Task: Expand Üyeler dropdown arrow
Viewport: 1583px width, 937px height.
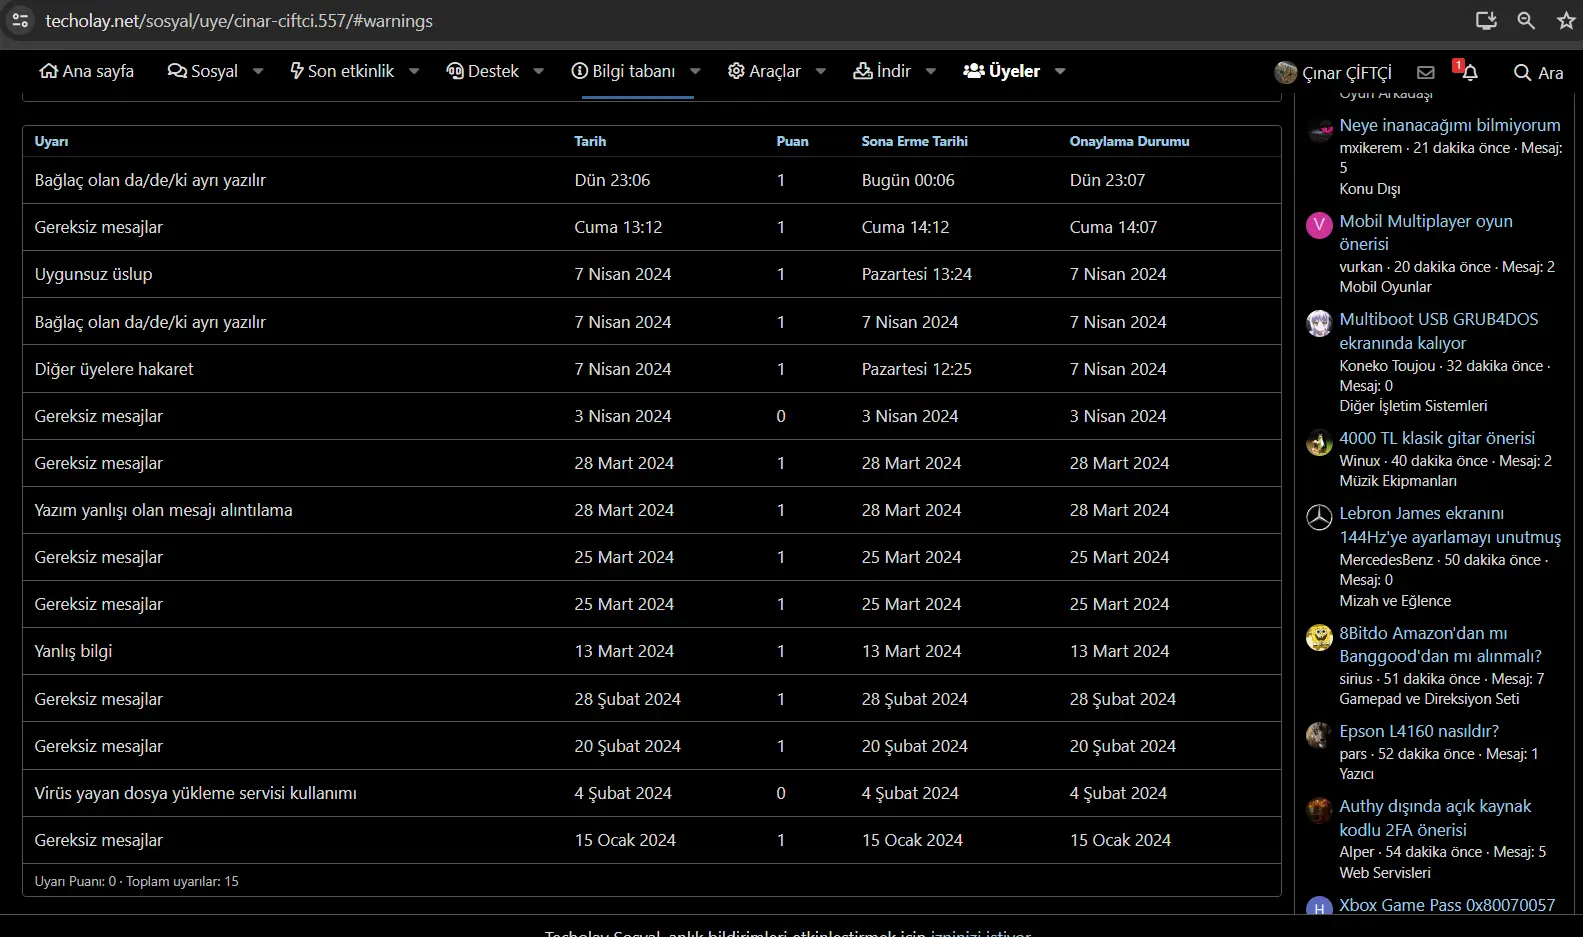Action: (x=1060, y=71)
